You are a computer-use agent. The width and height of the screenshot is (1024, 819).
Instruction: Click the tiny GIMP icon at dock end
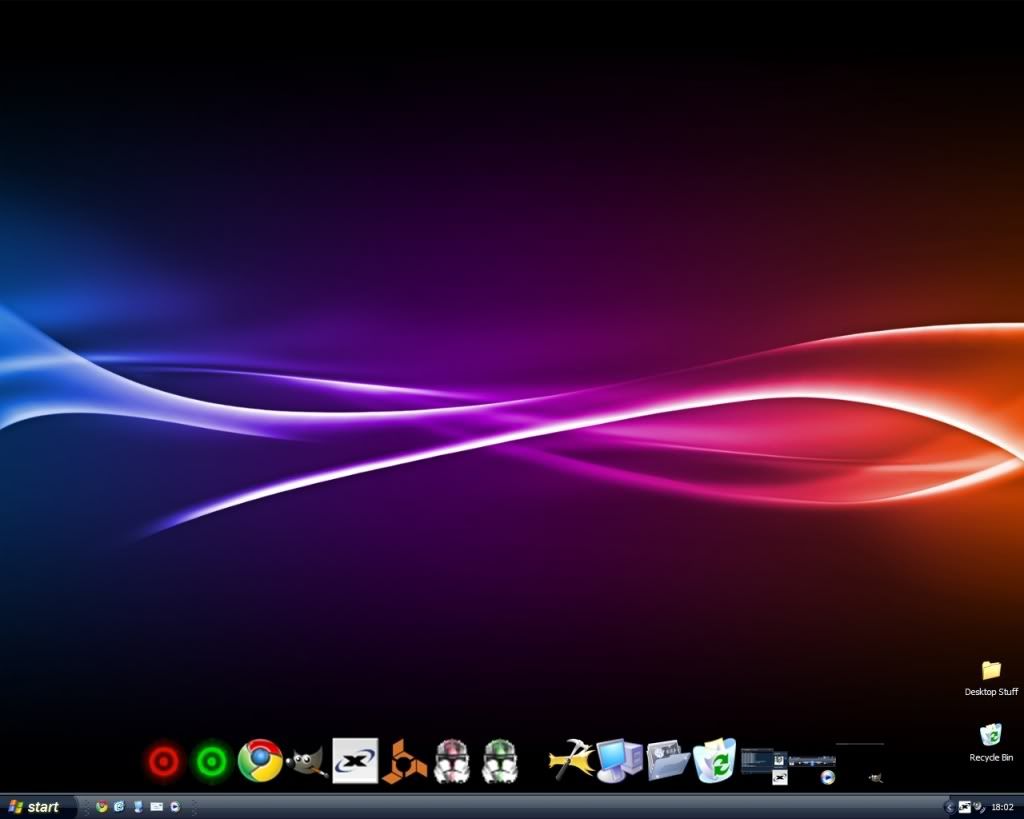click(876, 777)
